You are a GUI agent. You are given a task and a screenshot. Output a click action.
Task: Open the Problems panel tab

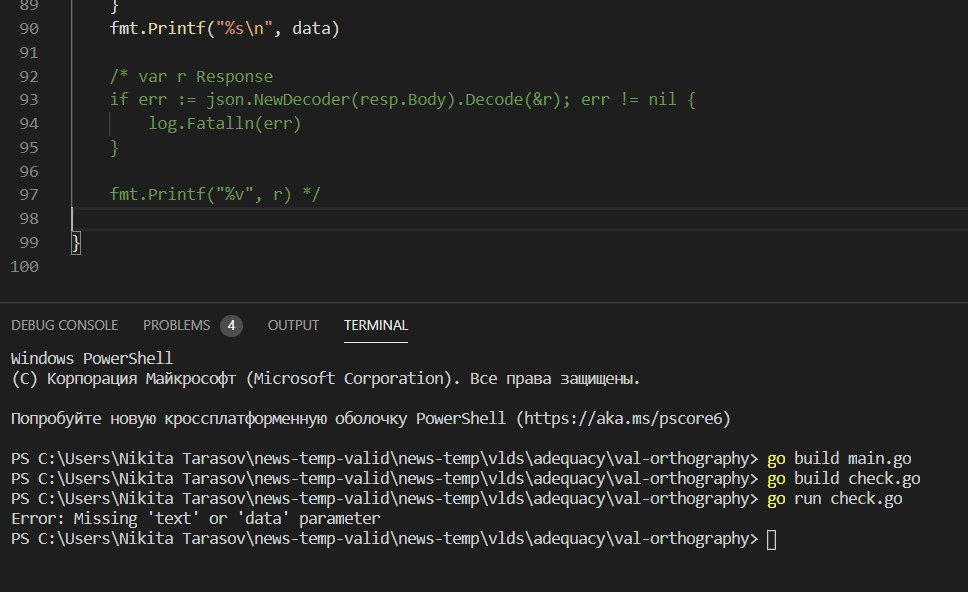(176, 325)
